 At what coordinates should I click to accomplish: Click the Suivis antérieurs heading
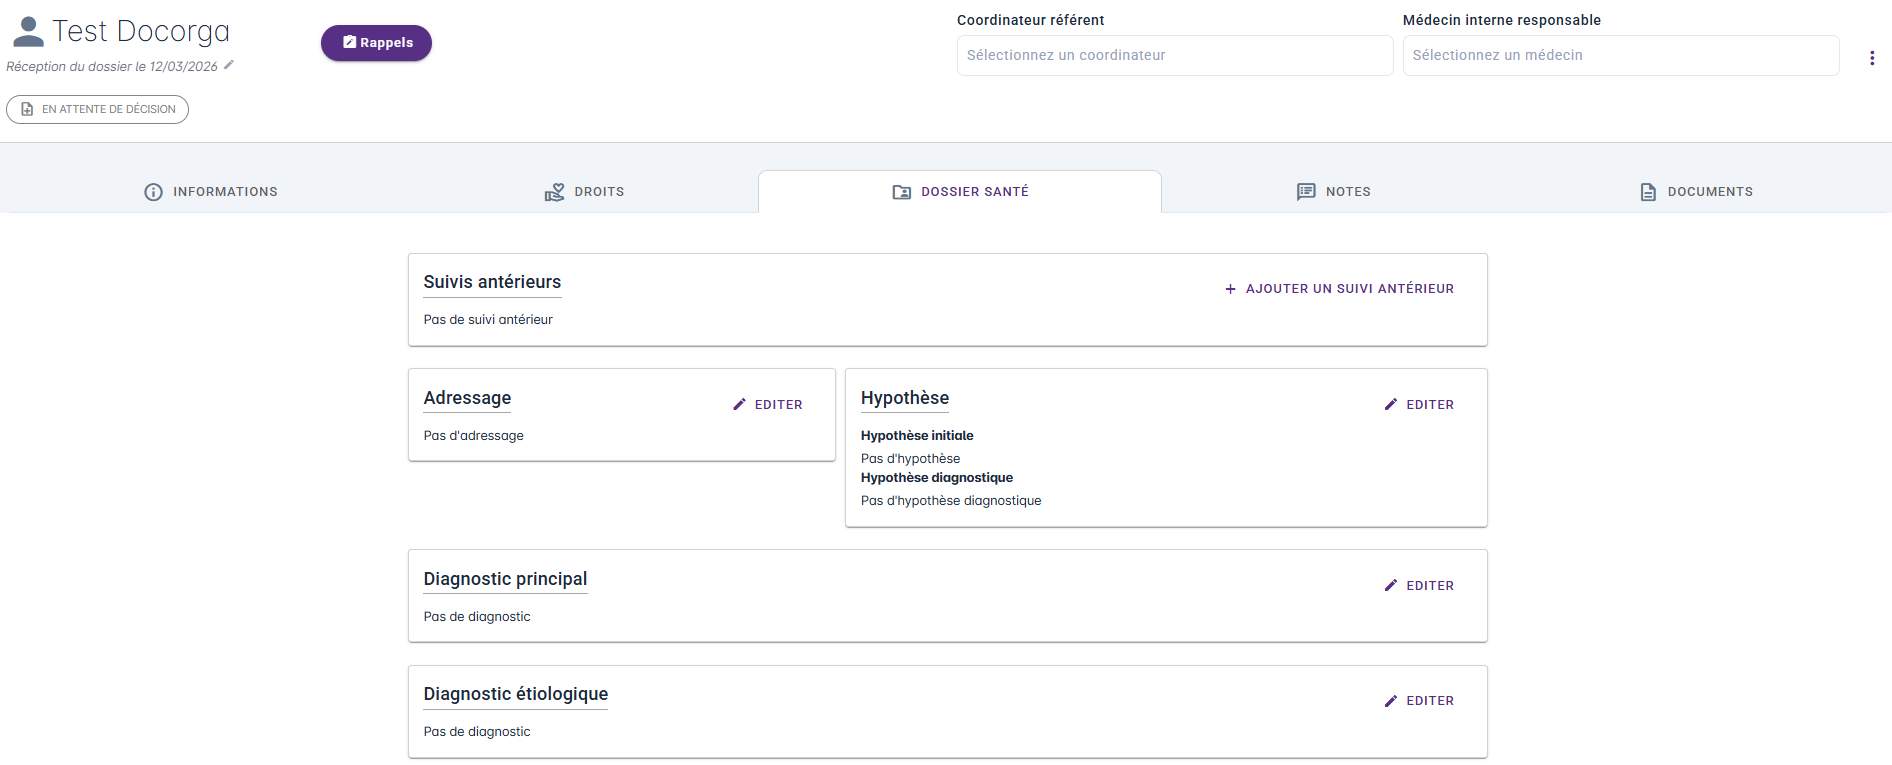pyautogui.click(x=492, y=282)
